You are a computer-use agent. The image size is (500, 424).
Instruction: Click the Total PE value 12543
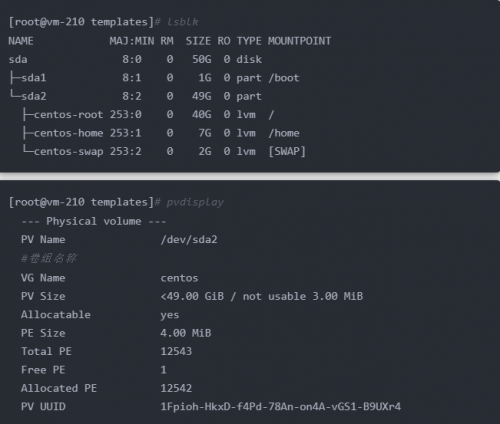[x=176, y=351]
